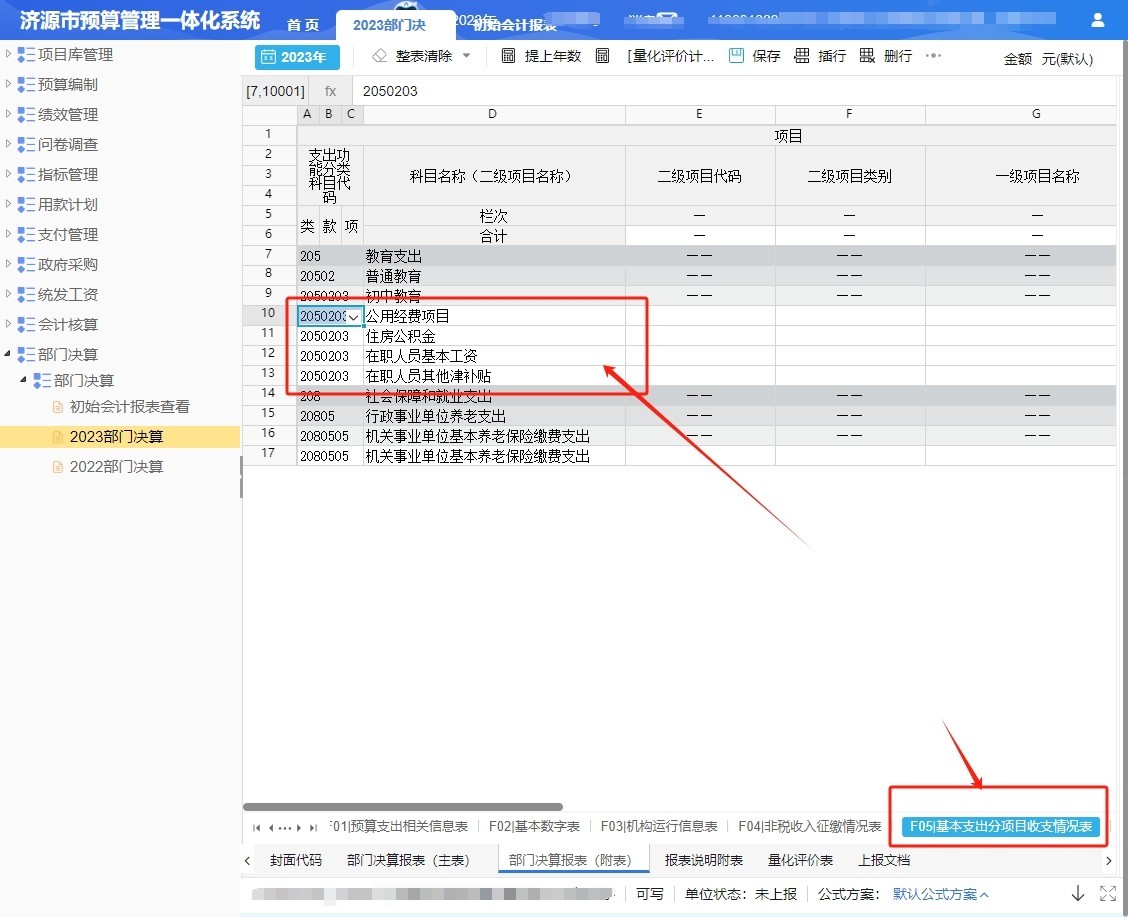Viewport: 1128px width, 917px height.
Task: Toggle fullscreen icon in status bar
Action: 1108,893
